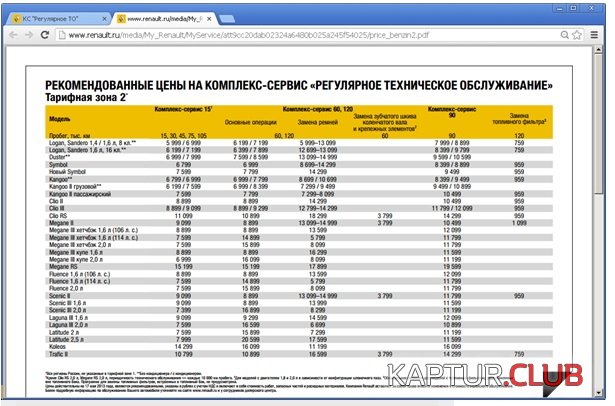The width and height of the screenshot is (615, 406).
Task: Click the "Scenic II" model name
Action: [x=59, y=296]
